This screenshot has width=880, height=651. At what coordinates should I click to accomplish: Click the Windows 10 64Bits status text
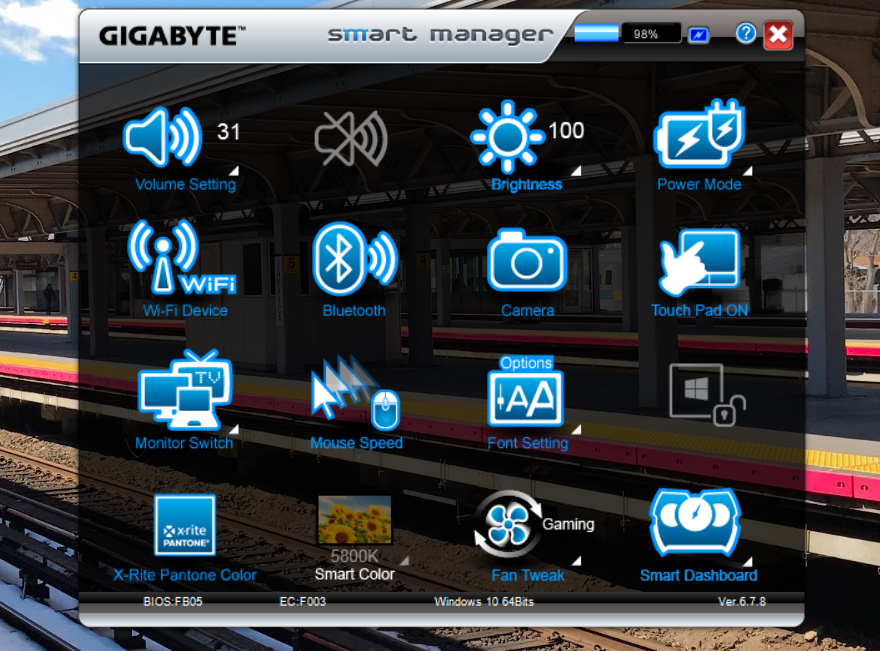point(484,602)
